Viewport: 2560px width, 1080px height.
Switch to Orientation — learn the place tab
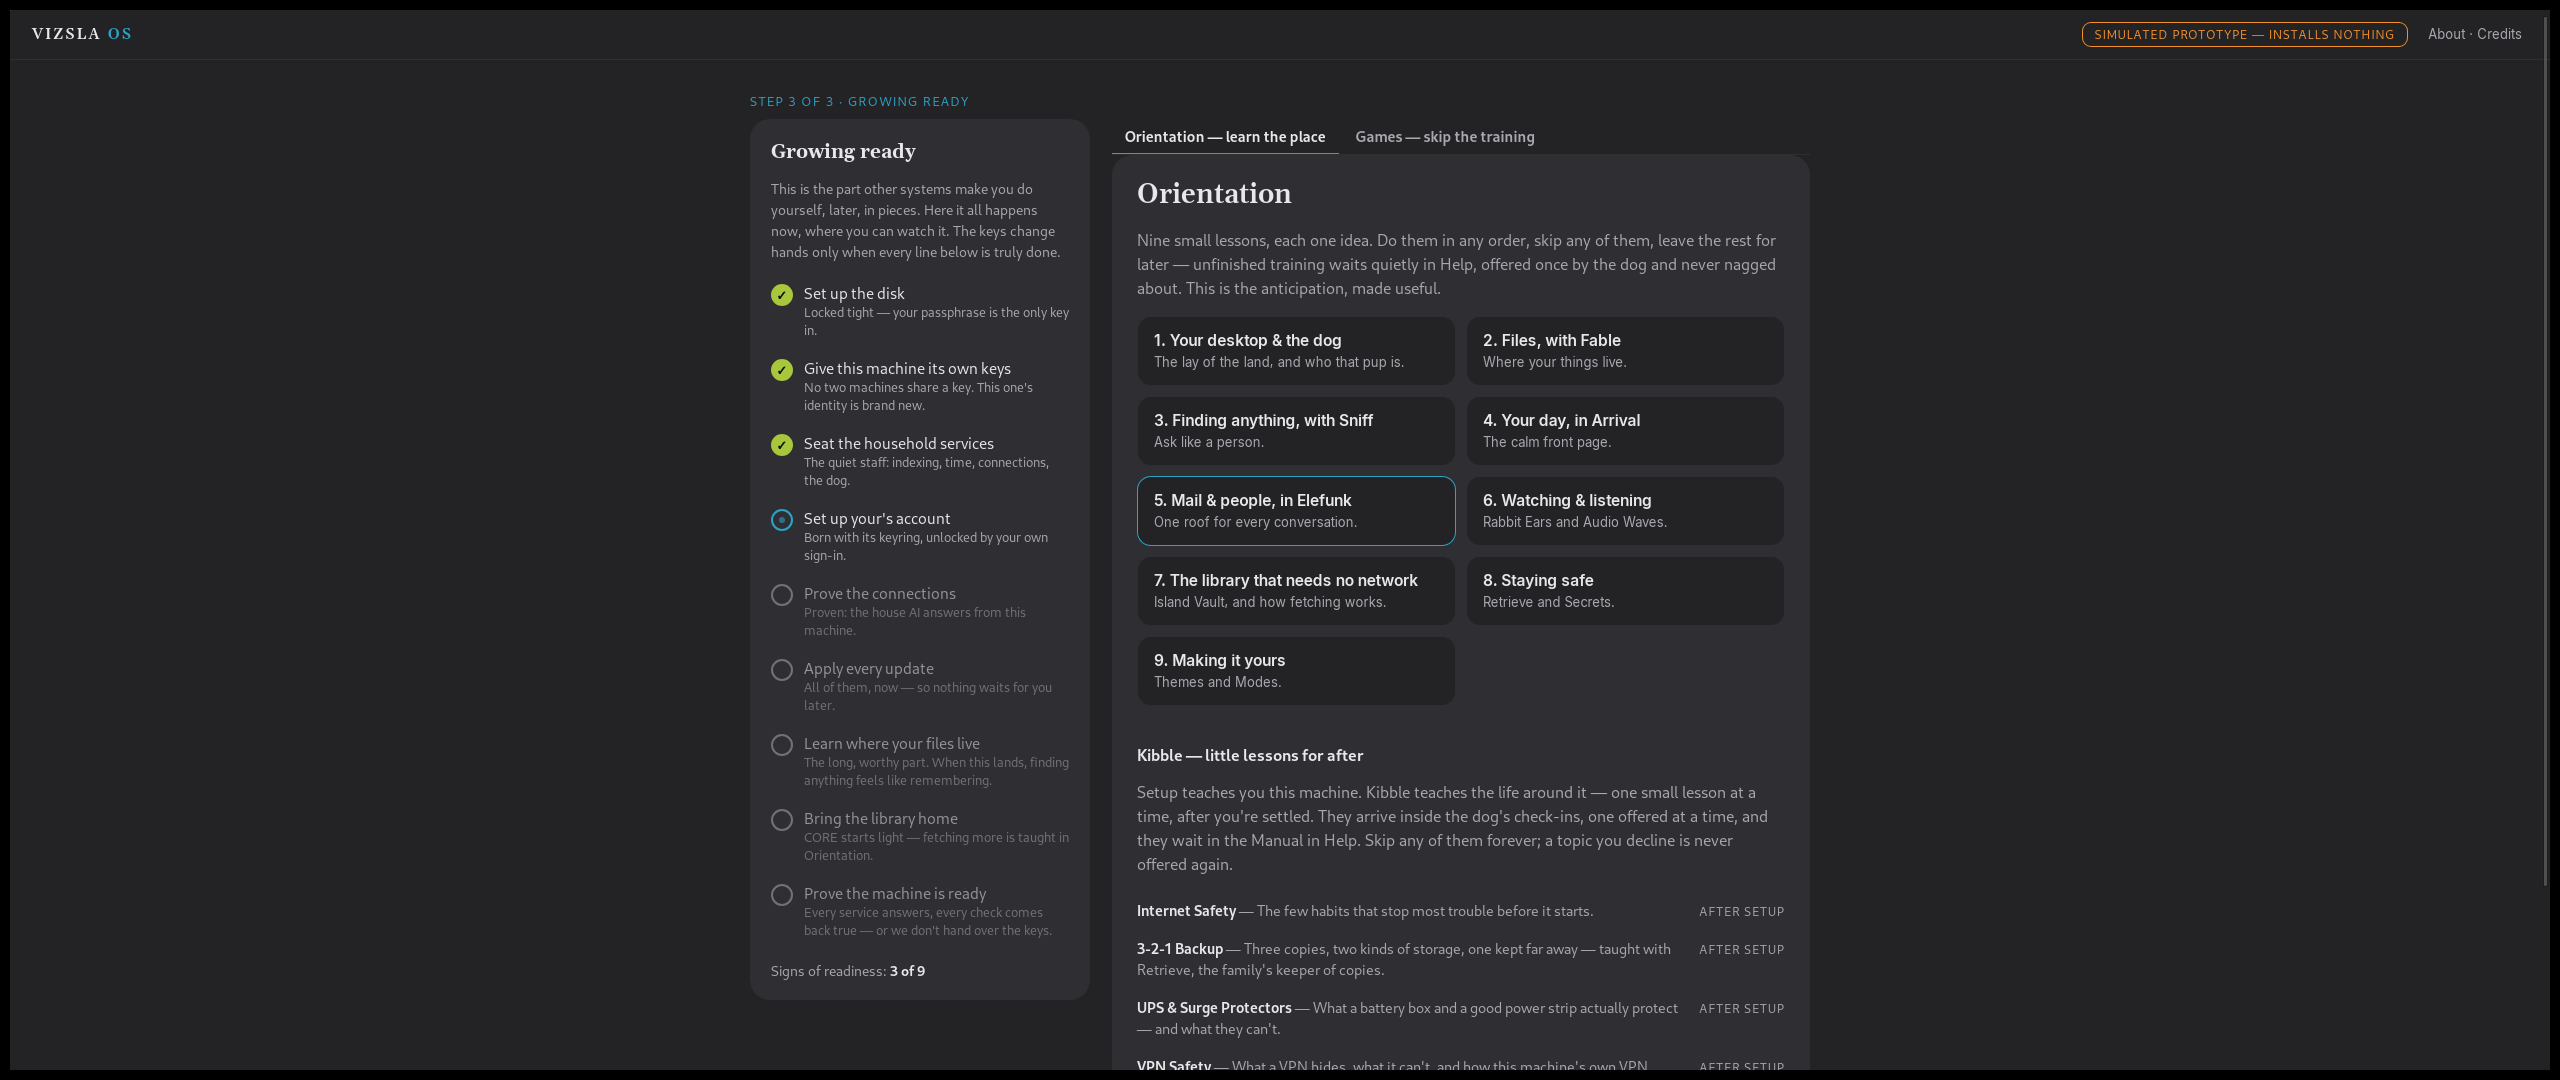tap(1225, 137)
